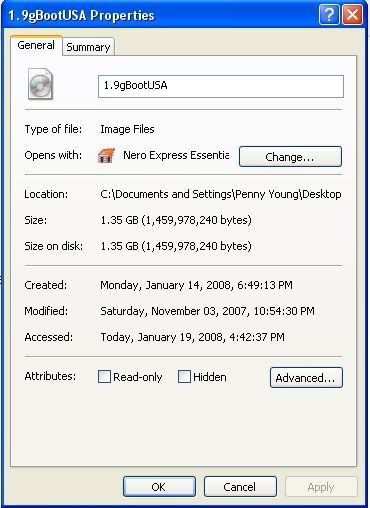Screen dimensions: 370x508
Task: Switch to the Summary tab
Action: click(x=88, y=47)
